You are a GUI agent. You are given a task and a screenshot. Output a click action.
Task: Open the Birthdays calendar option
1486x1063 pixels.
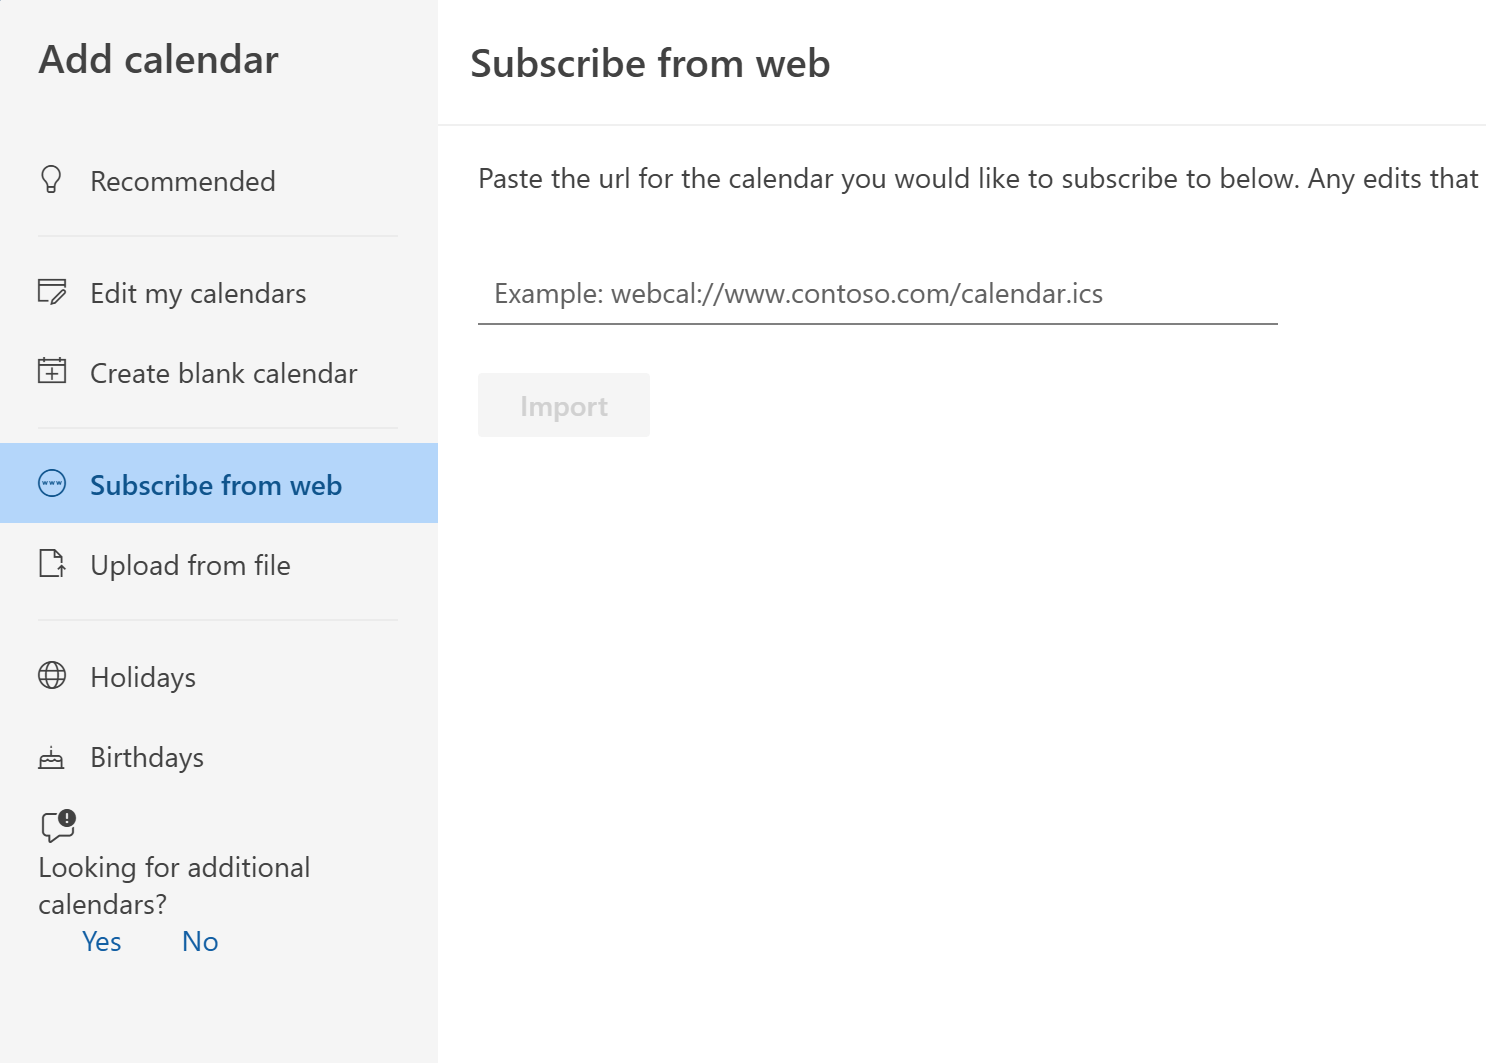[x=147, y=757]
